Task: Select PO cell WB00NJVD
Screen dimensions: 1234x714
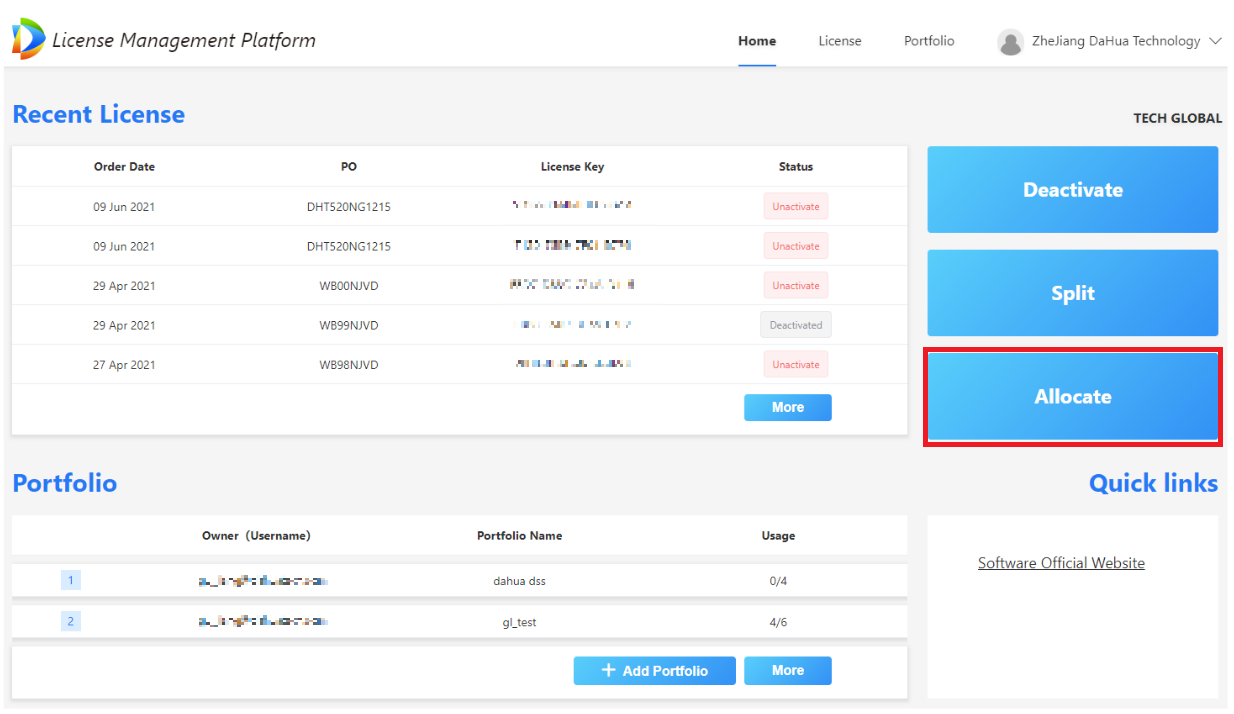Action: [x=349, y=286]
